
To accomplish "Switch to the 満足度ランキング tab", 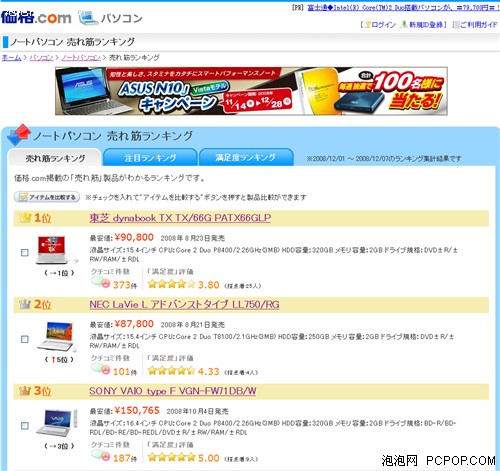I will 246,157.
